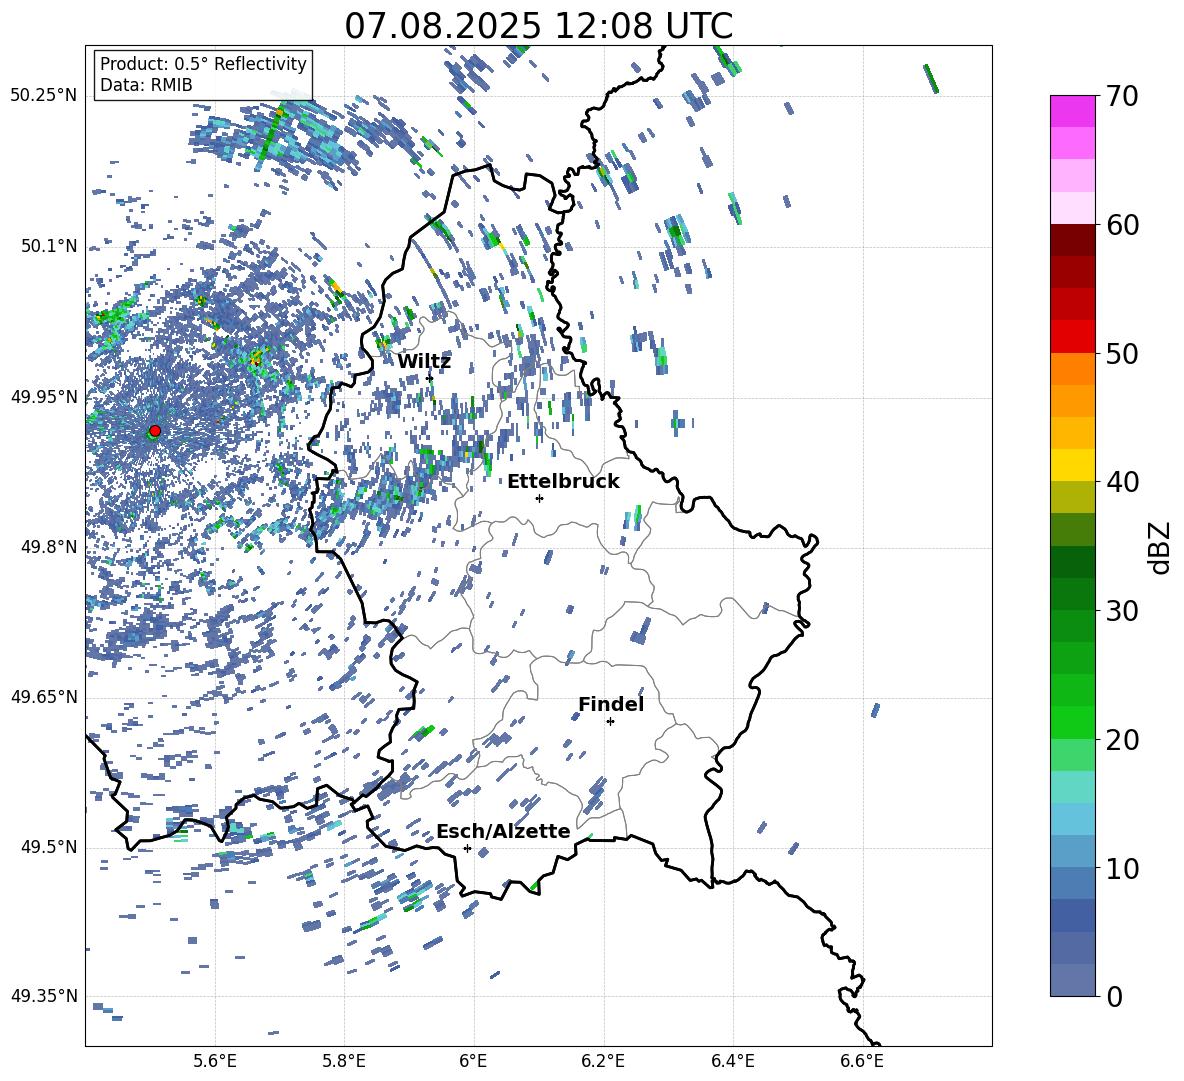
Task: Click the 6.6°E longitude label
Action: [862, 1061]
